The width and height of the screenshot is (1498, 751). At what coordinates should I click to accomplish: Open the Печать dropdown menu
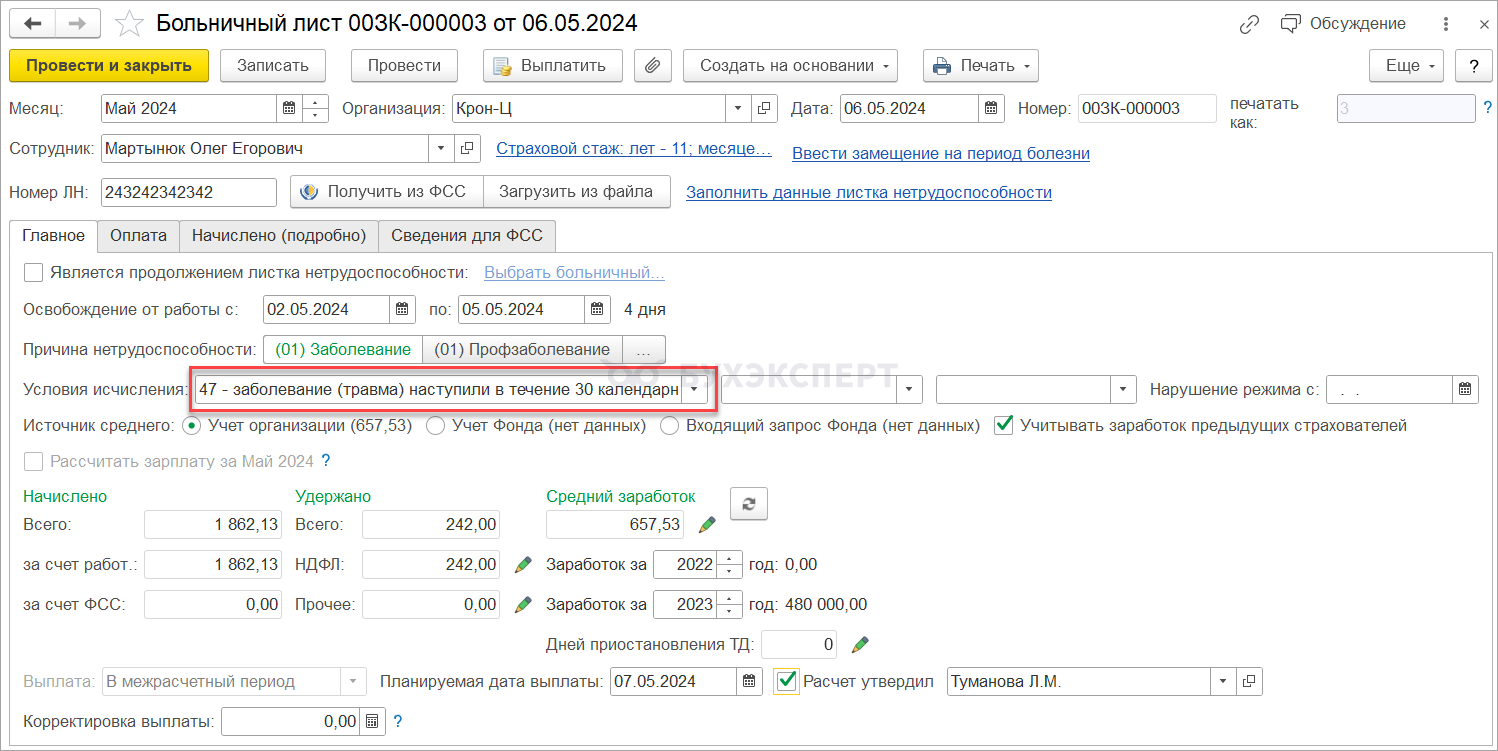(x=981, y=66)
